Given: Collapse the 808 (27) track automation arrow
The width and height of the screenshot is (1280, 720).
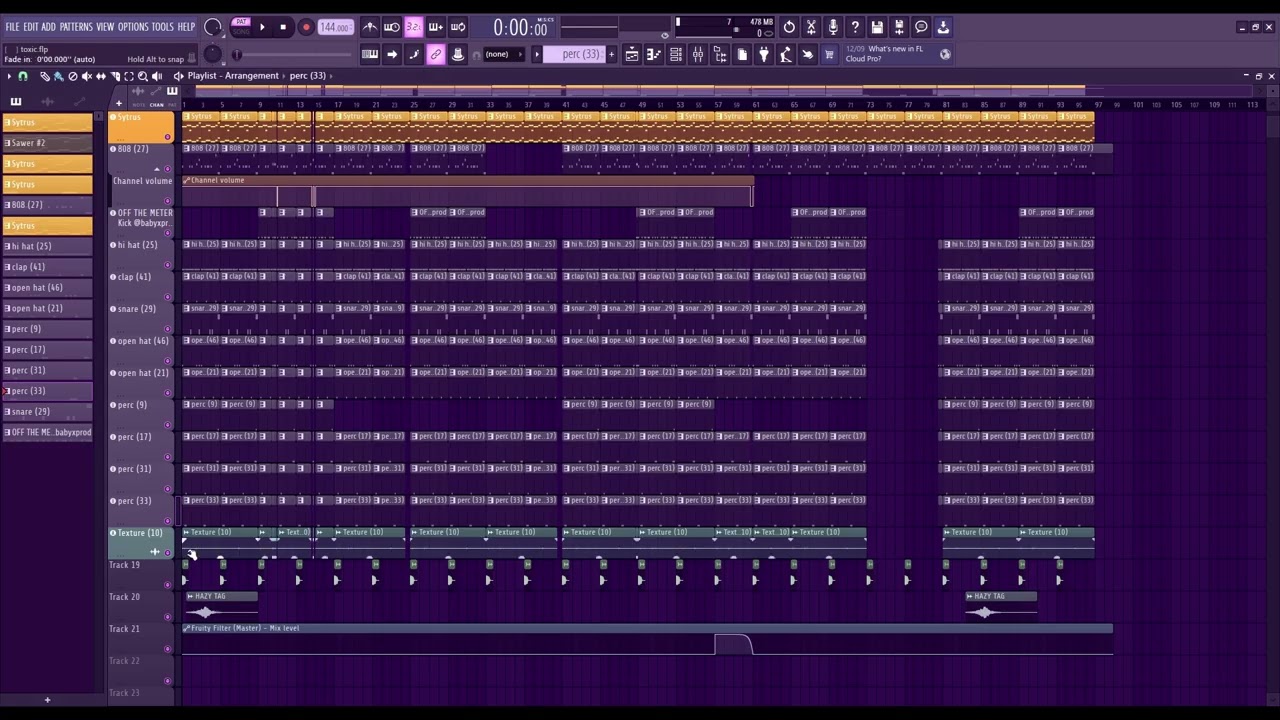Looking at the screenshot, I should 156,169.
